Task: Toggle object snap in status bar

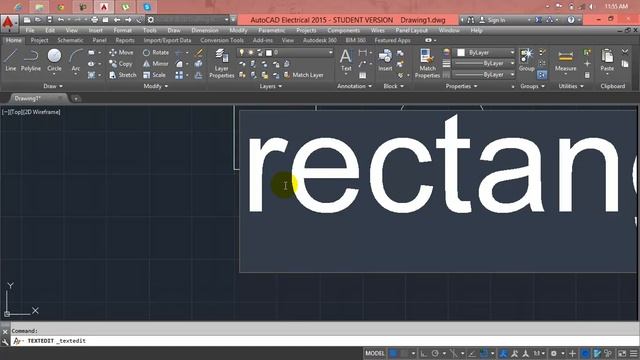Action: [484, 353]
